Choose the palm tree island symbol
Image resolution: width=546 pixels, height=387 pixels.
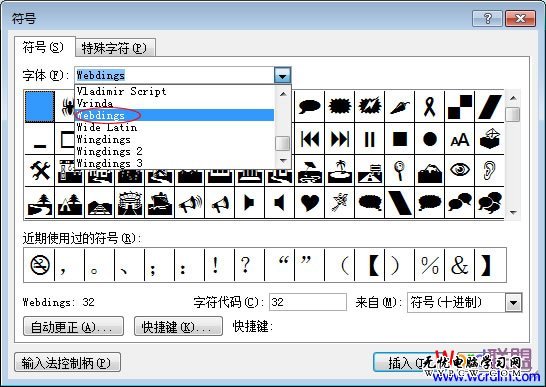[340, 171]
